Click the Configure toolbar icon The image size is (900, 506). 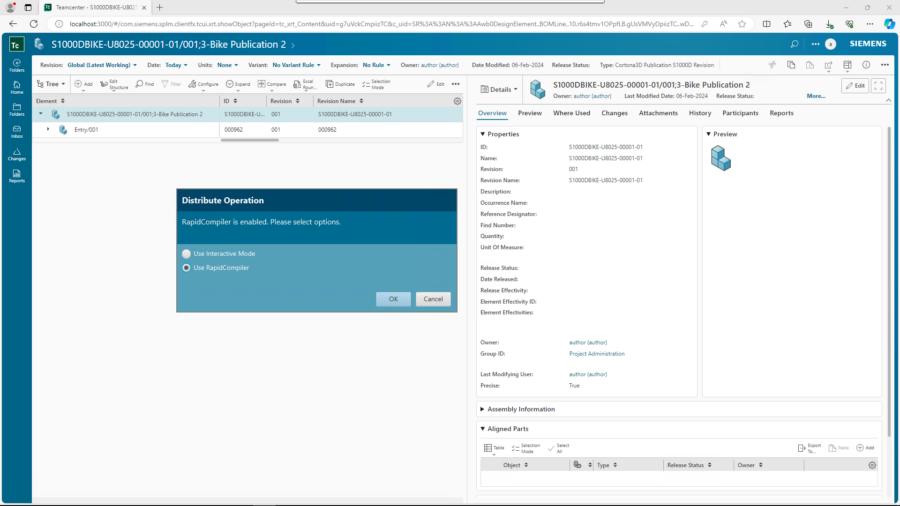pos(204,84)
